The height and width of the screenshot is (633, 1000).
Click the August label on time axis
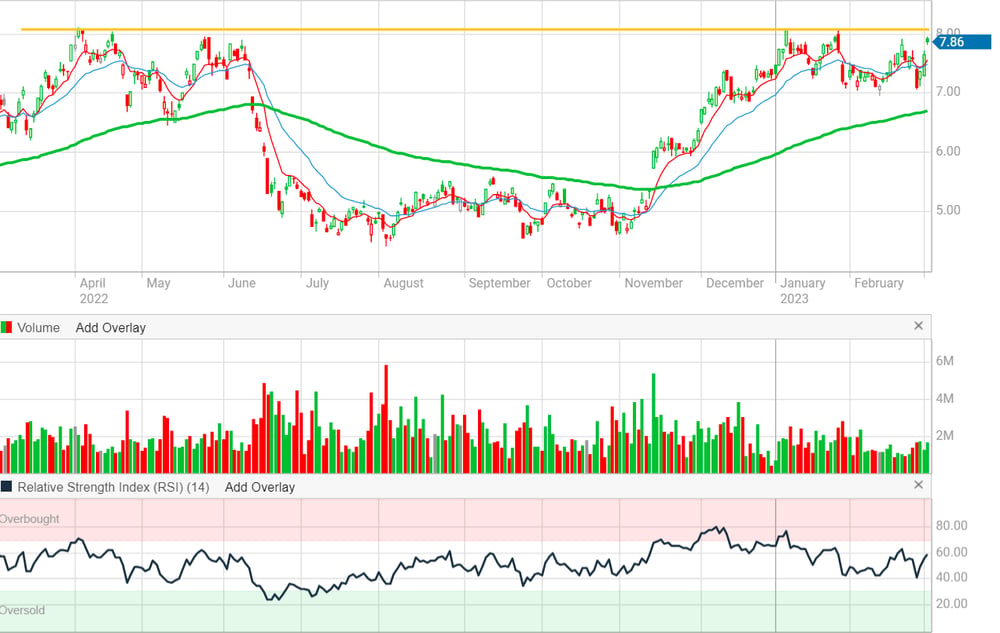tap(403, 283)
